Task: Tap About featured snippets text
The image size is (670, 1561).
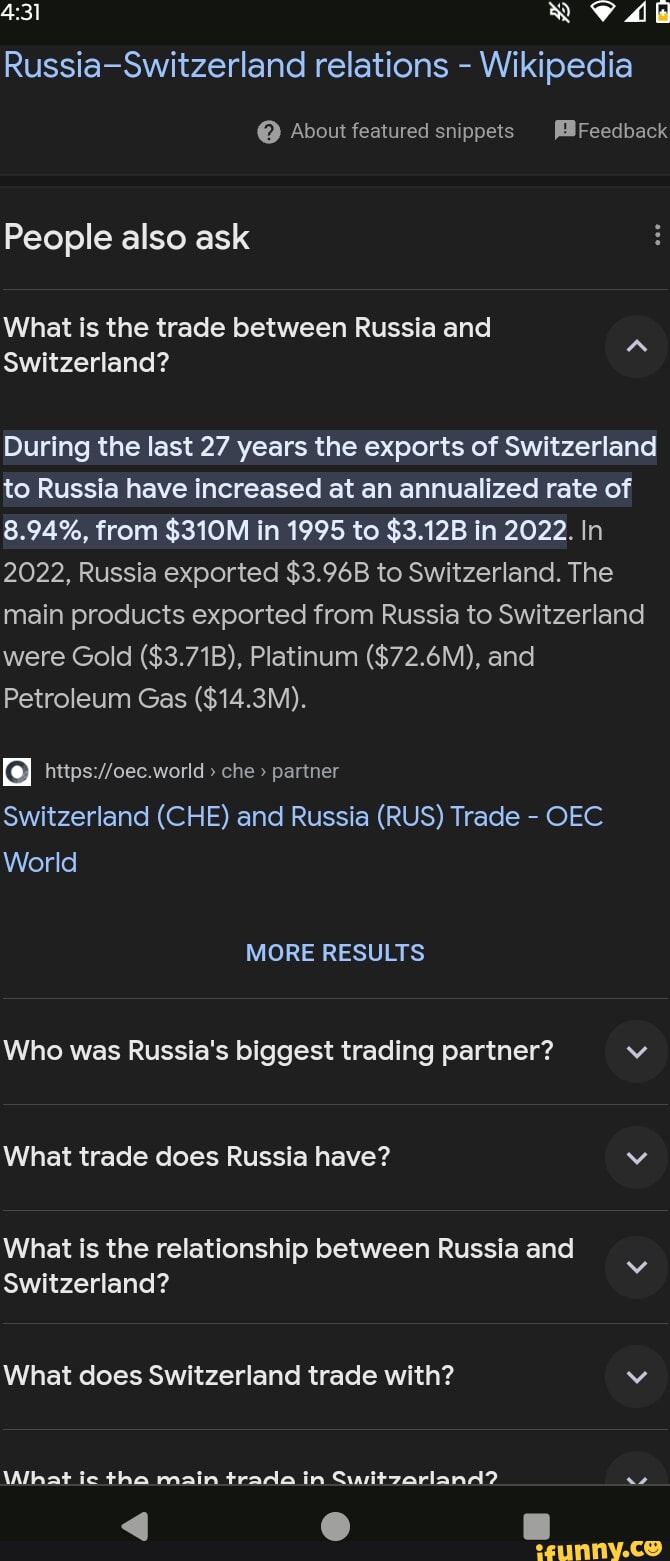Action: 404,131
